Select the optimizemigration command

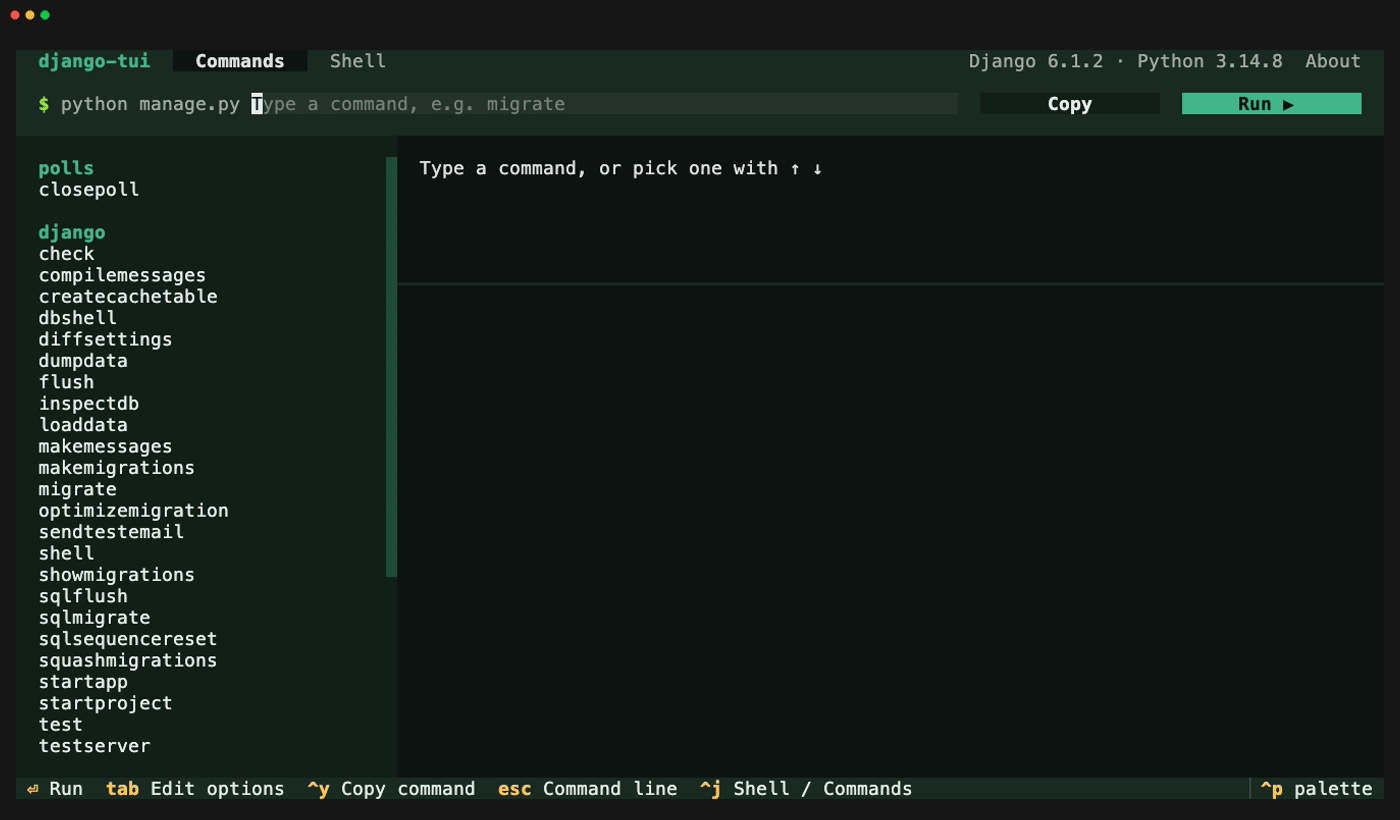[x=134, y=511]
